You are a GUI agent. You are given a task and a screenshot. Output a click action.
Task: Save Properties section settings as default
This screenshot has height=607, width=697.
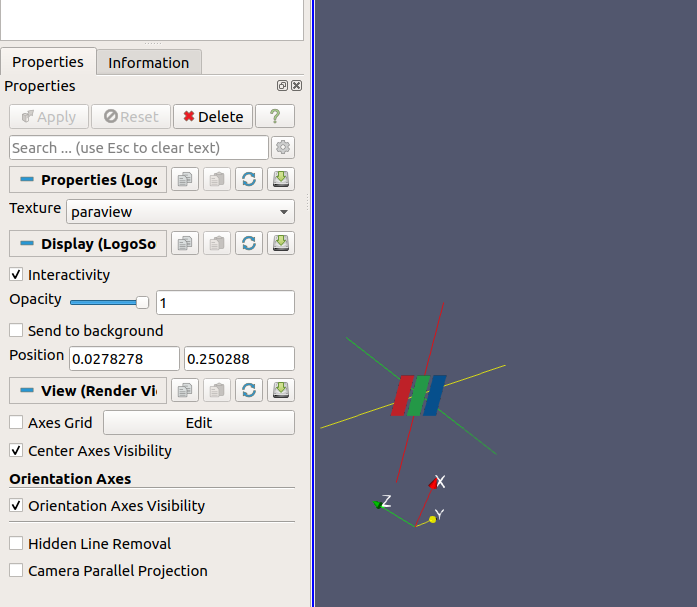[x=281, y=179]
